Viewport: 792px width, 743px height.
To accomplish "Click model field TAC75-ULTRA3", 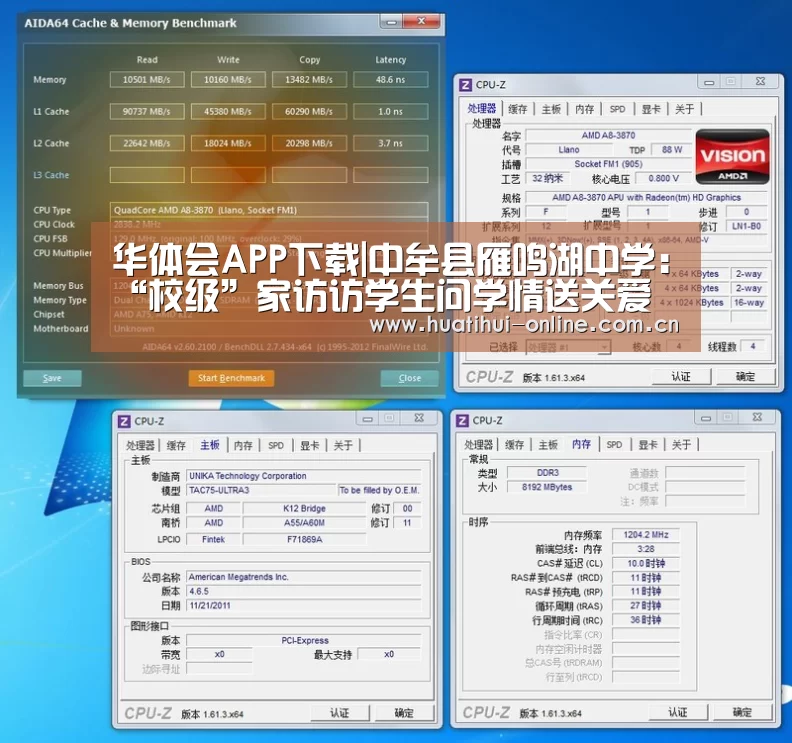I will coord(261,490).
